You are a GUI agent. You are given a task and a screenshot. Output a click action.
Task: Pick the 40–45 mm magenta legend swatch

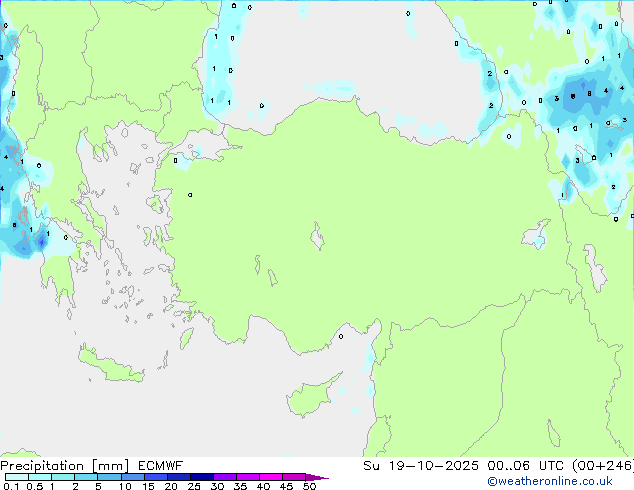coord(271,477)
